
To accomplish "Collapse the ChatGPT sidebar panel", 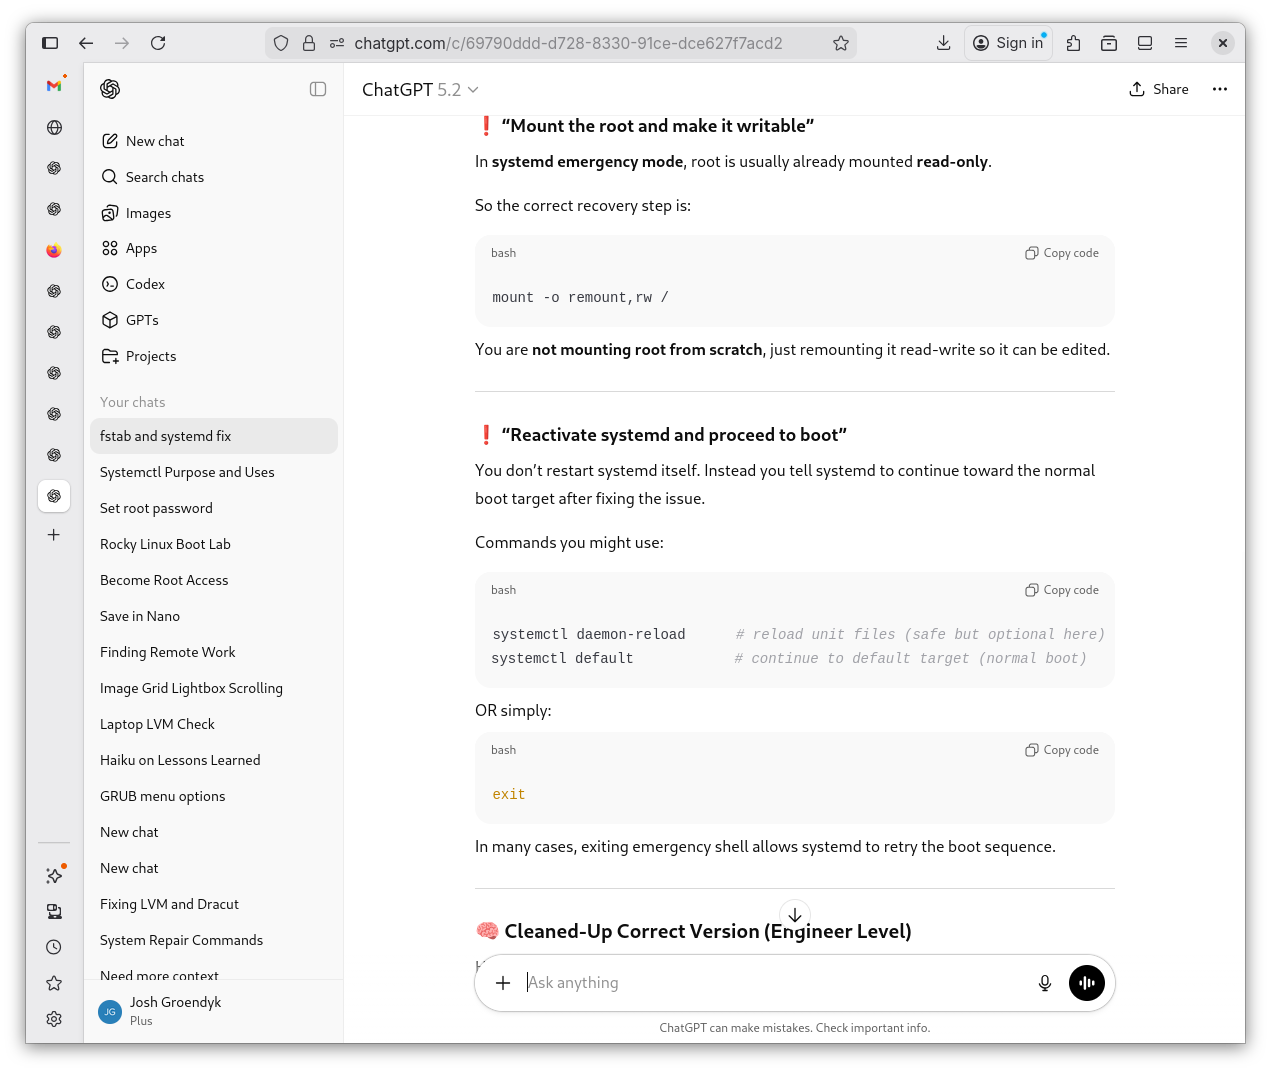I will pos(318,89).
